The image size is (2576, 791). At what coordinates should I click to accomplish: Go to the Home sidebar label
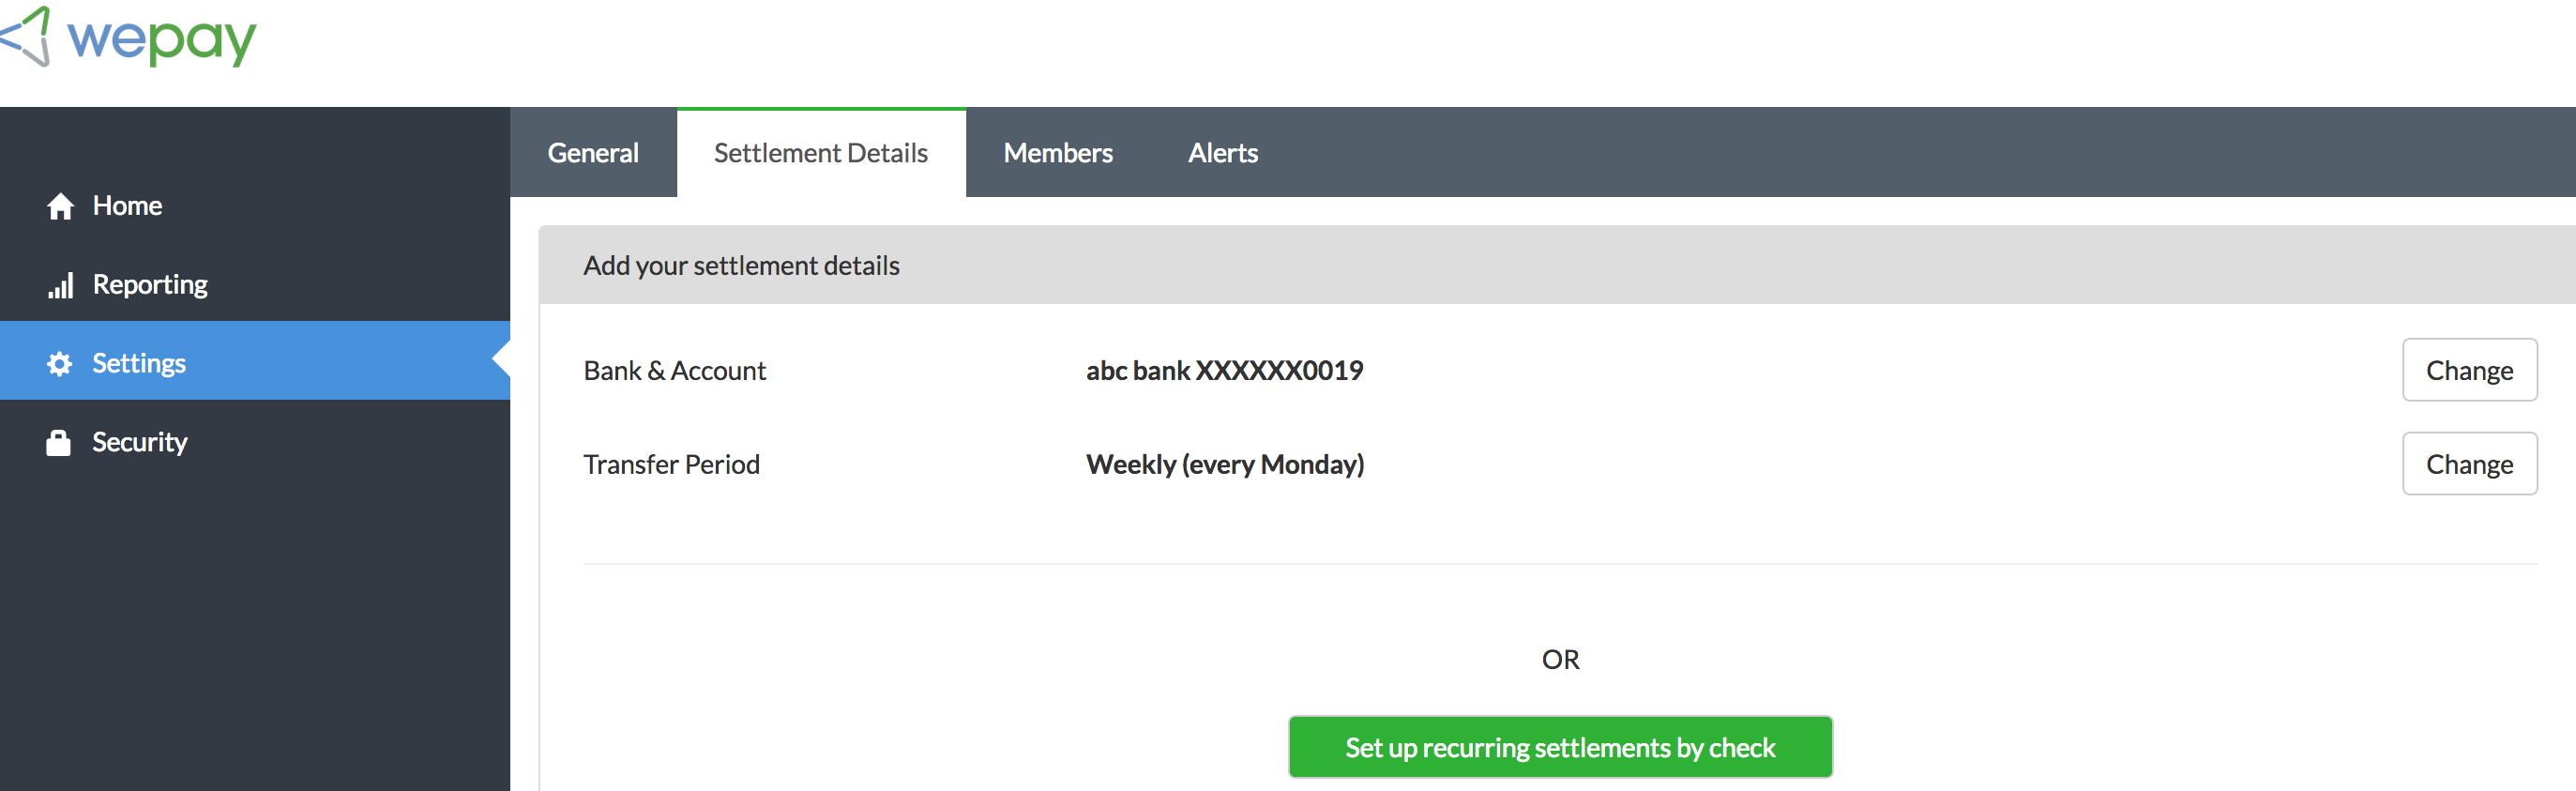[x=127, y=205]
